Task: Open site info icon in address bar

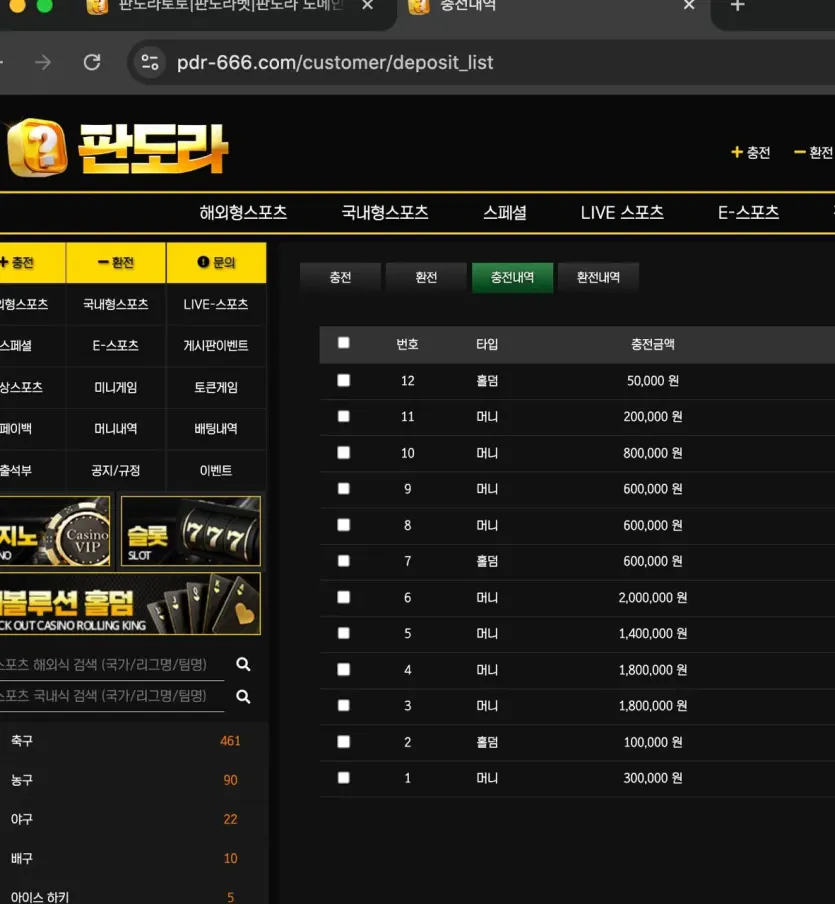Action: point(150,62)
